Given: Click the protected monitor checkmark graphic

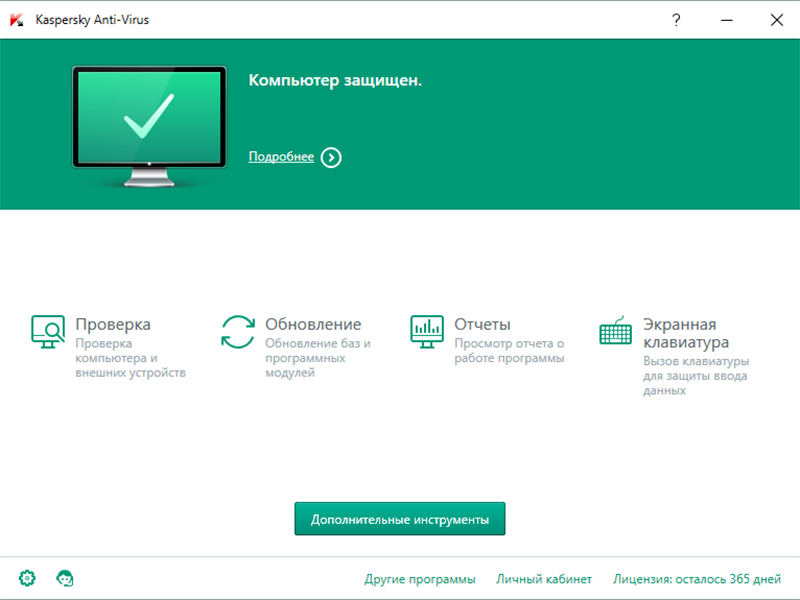Looking at the screenshot, I should 149,125.
